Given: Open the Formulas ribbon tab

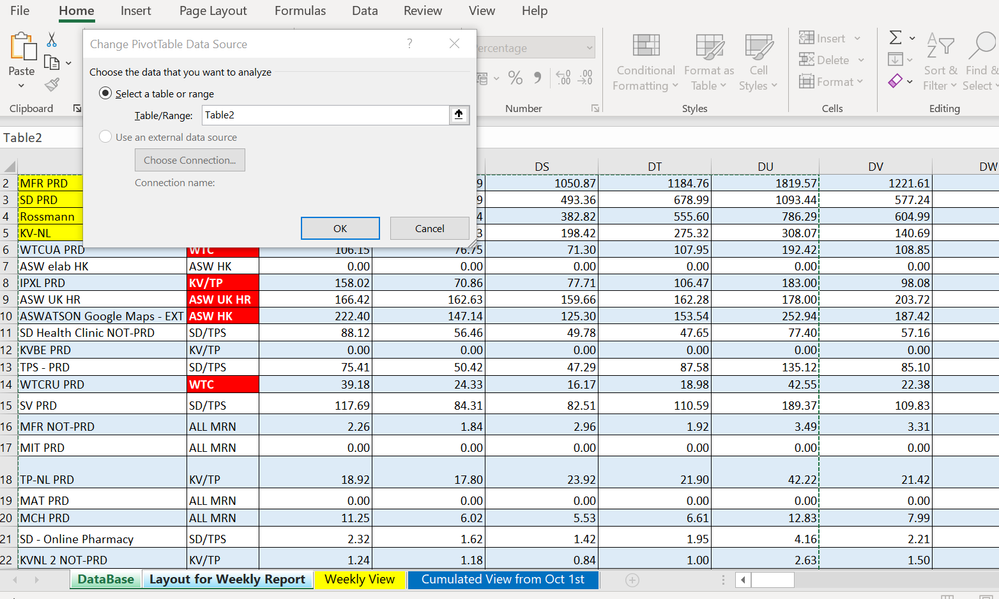Looking at the screenshot, I should (x=300, y=11).
